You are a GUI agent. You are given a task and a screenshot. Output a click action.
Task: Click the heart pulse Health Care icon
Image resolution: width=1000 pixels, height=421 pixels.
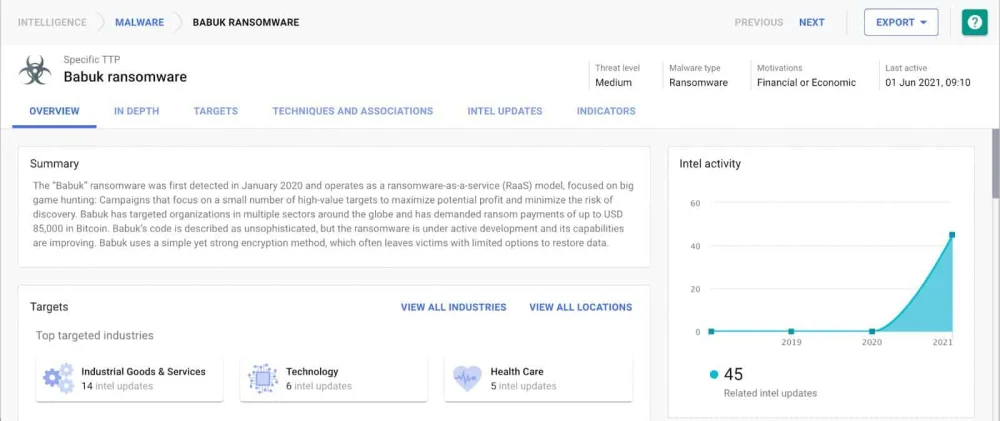point(467,378)
